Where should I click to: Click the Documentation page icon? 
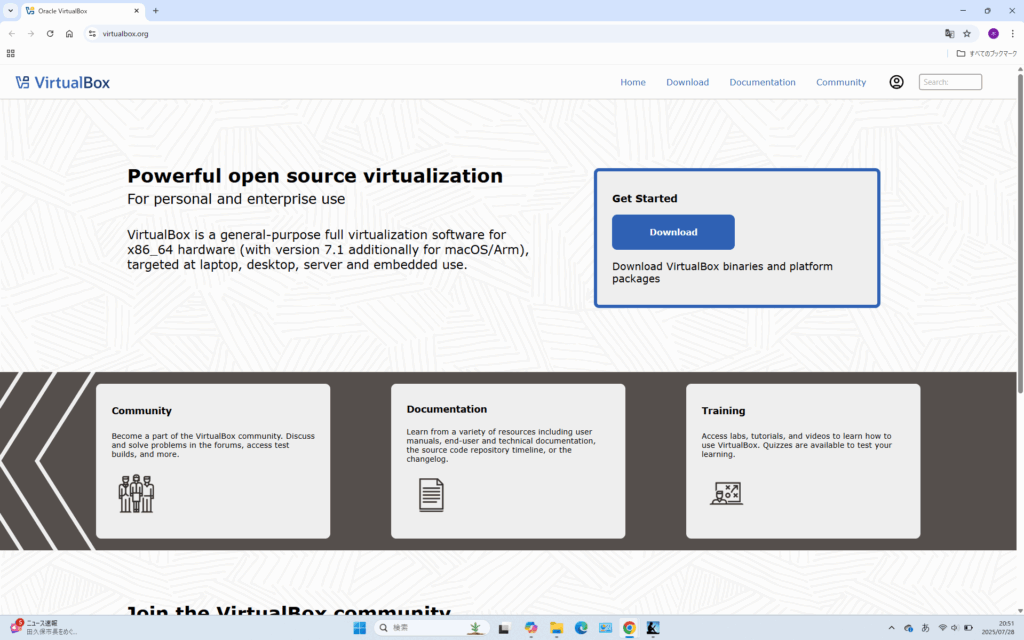click(431, 494)
